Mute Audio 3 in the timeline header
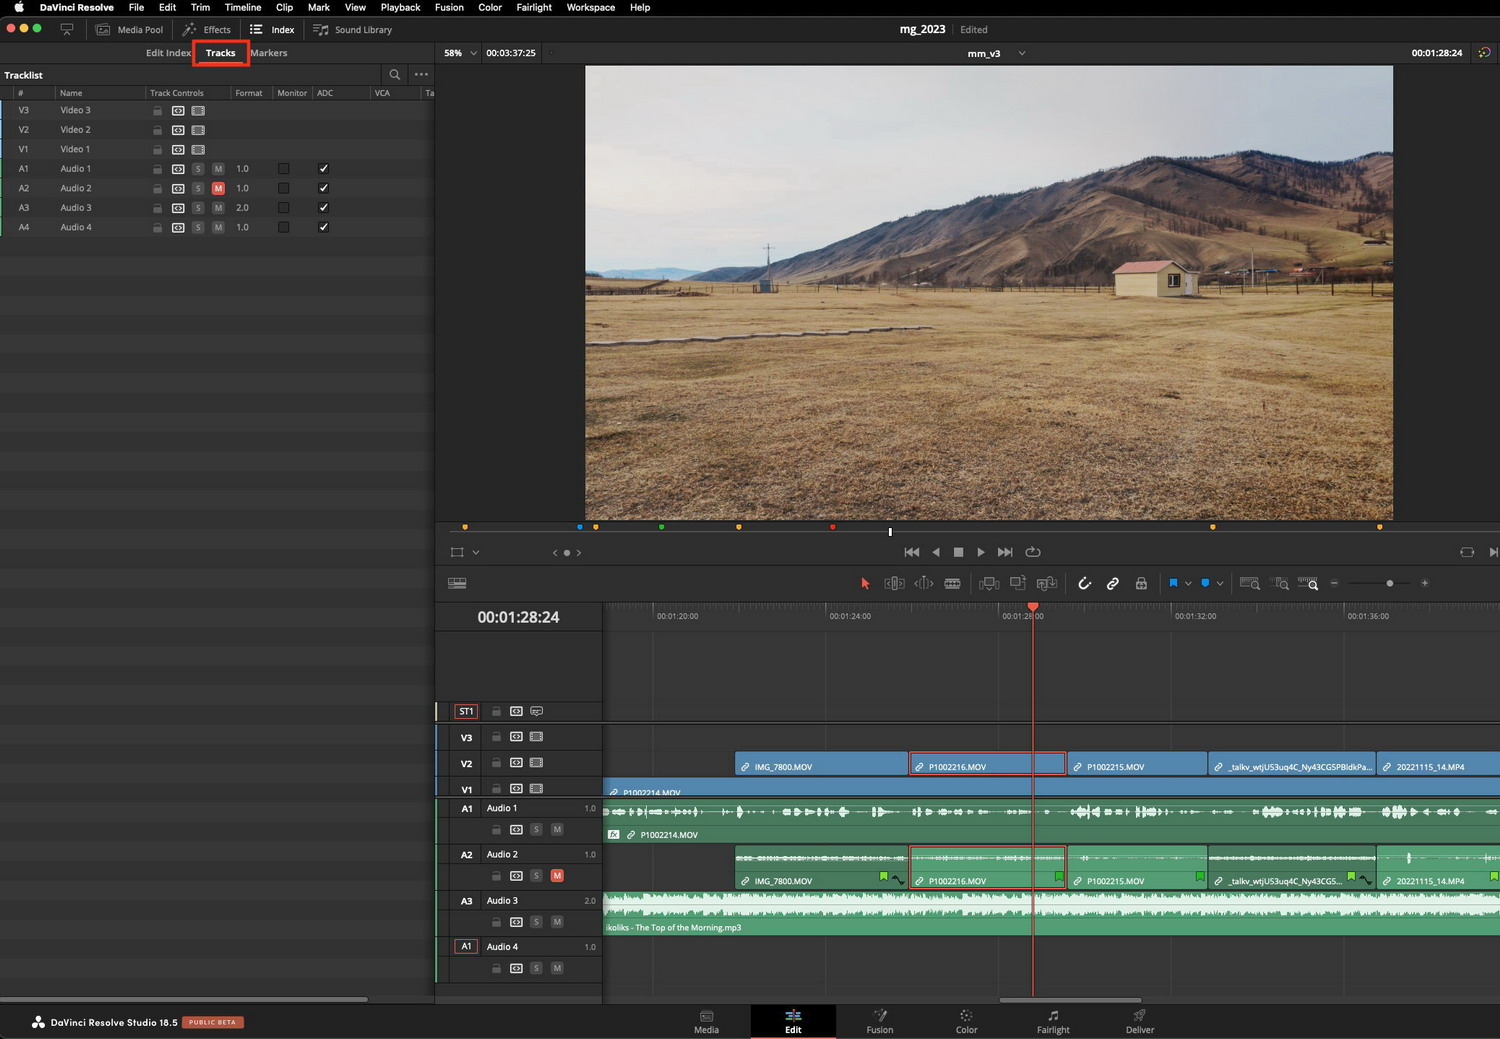 pyautogui.click(x=557, y=922)
